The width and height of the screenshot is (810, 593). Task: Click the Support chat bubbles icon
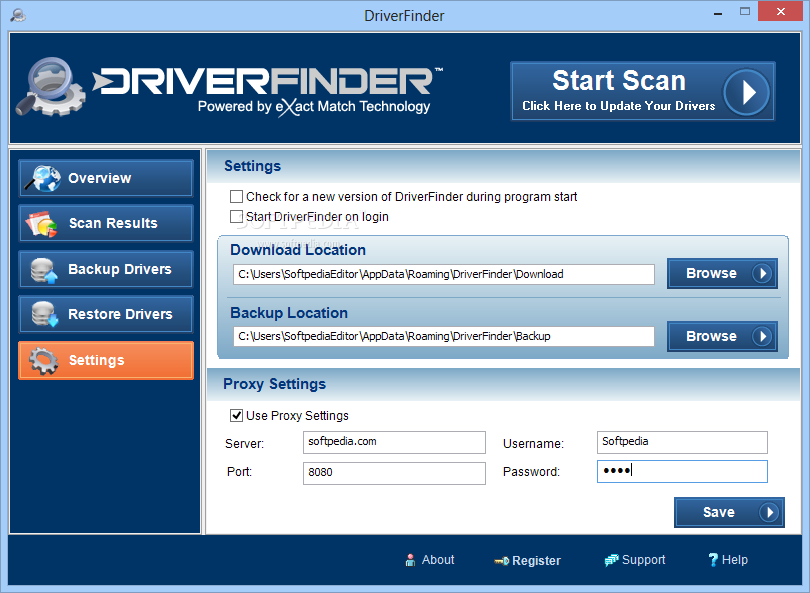(x=611, y=560)
